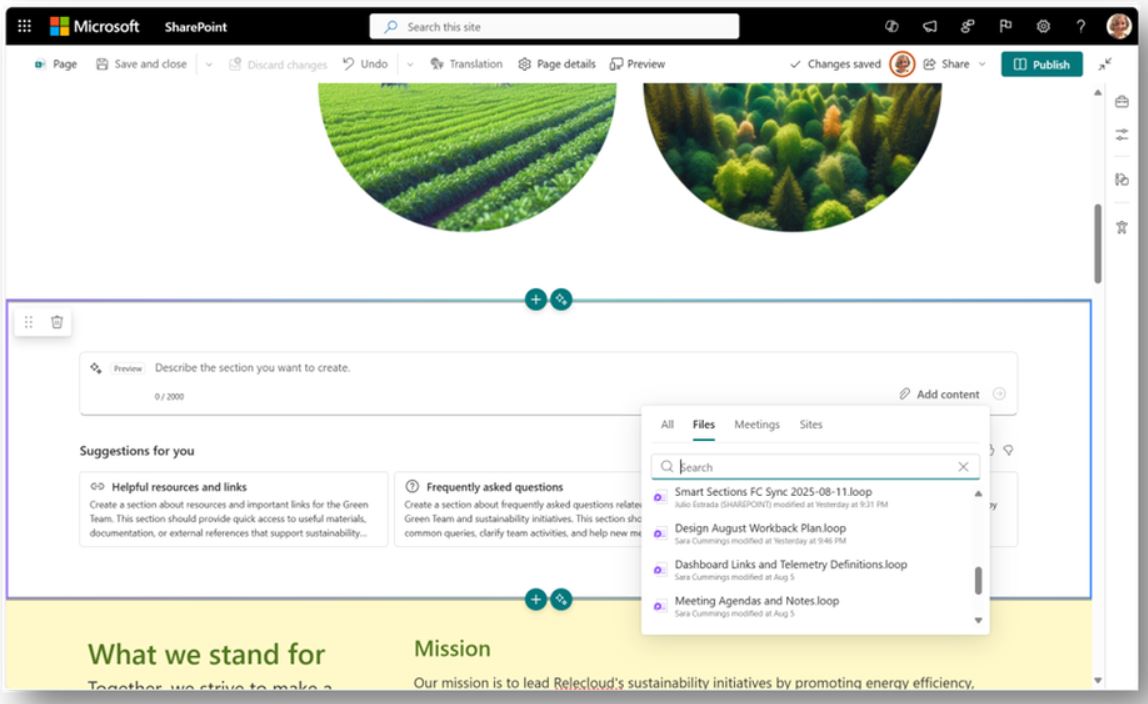This screenshot has height=704, width=1148.
Task: Click the Copilot sparkle icon below the section
Action: [562, 600]
